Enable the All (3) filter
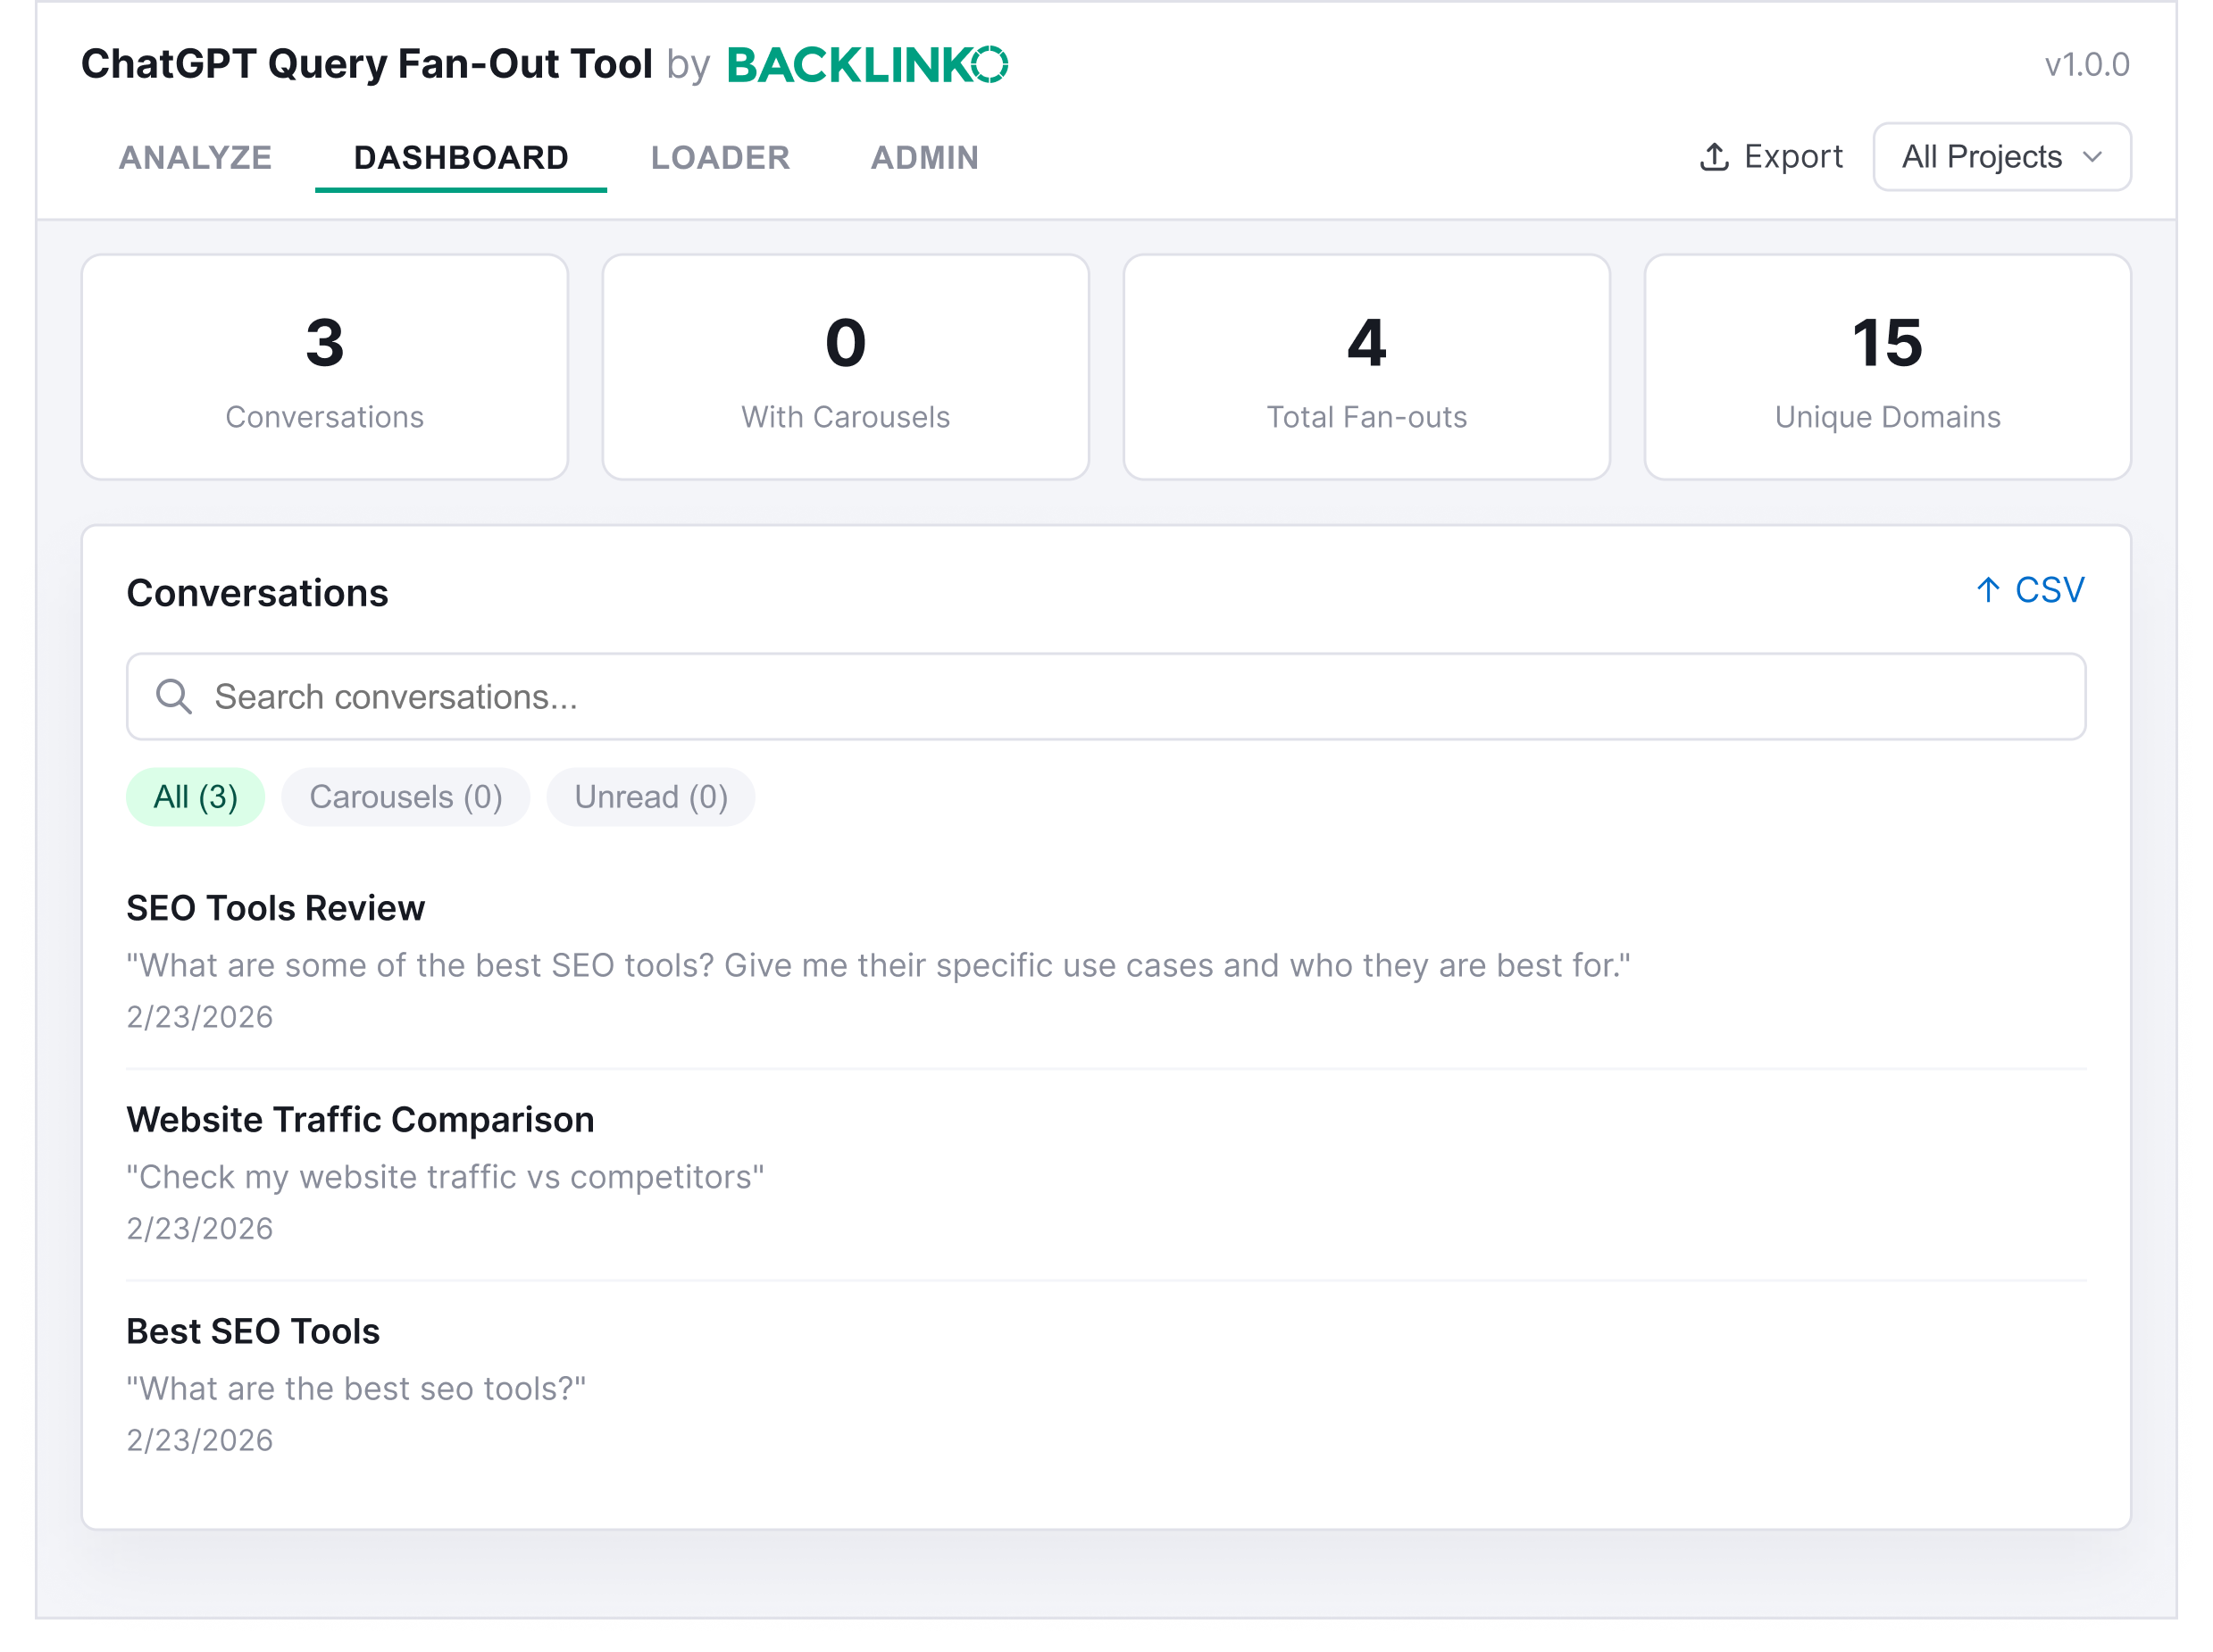The width and height of the screenshot is (2213, 1652). click(195, 797)
